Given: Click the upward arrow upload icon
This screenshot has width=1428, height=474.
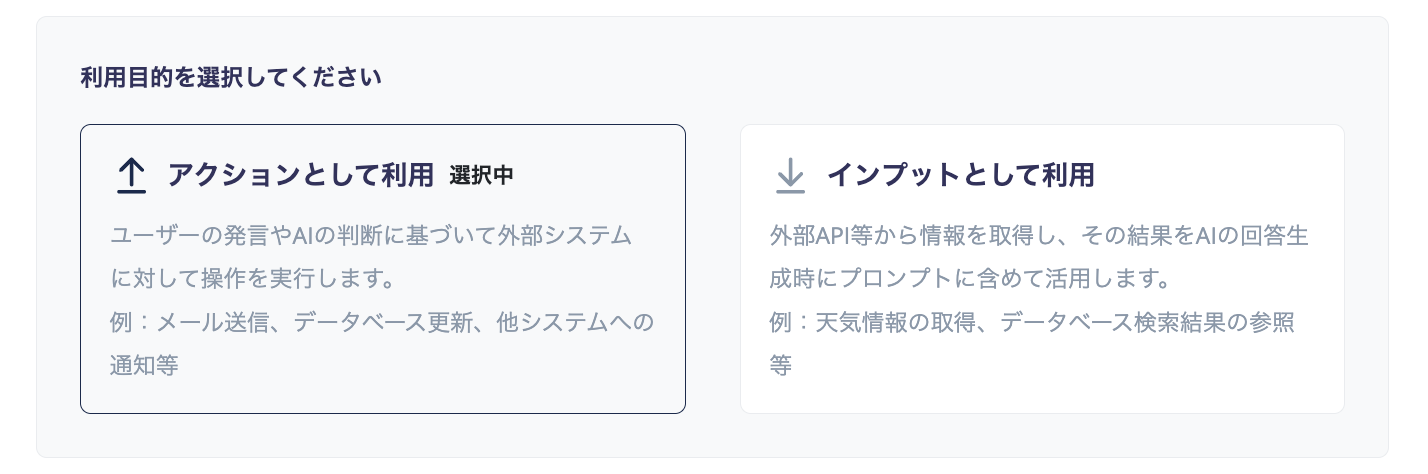Looking at the screenshot, I should pyautogui.click(x=131, y=176).
